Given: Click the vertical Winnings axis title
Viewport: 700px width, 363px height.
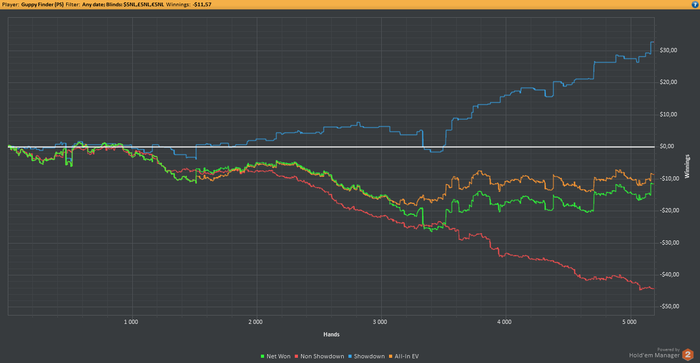Looking at the screenshot, I should pyautogui.click(x=688, y=166).
